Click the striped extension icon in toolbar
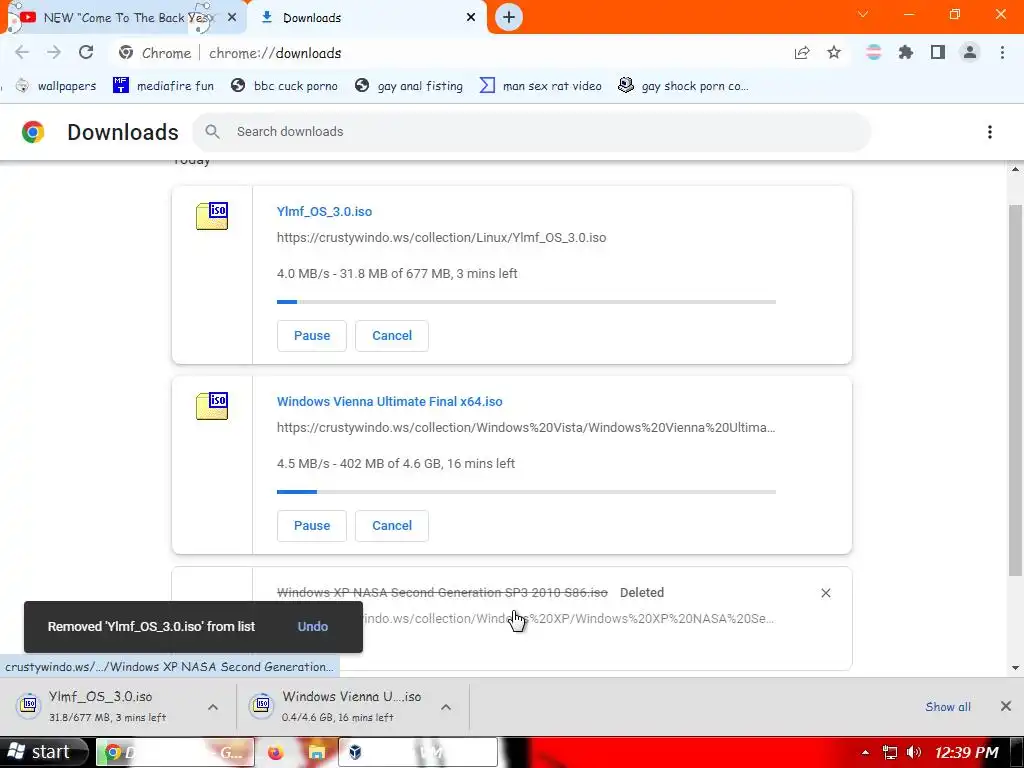This screenshot has width=1024, height=768. click(874, 52)
